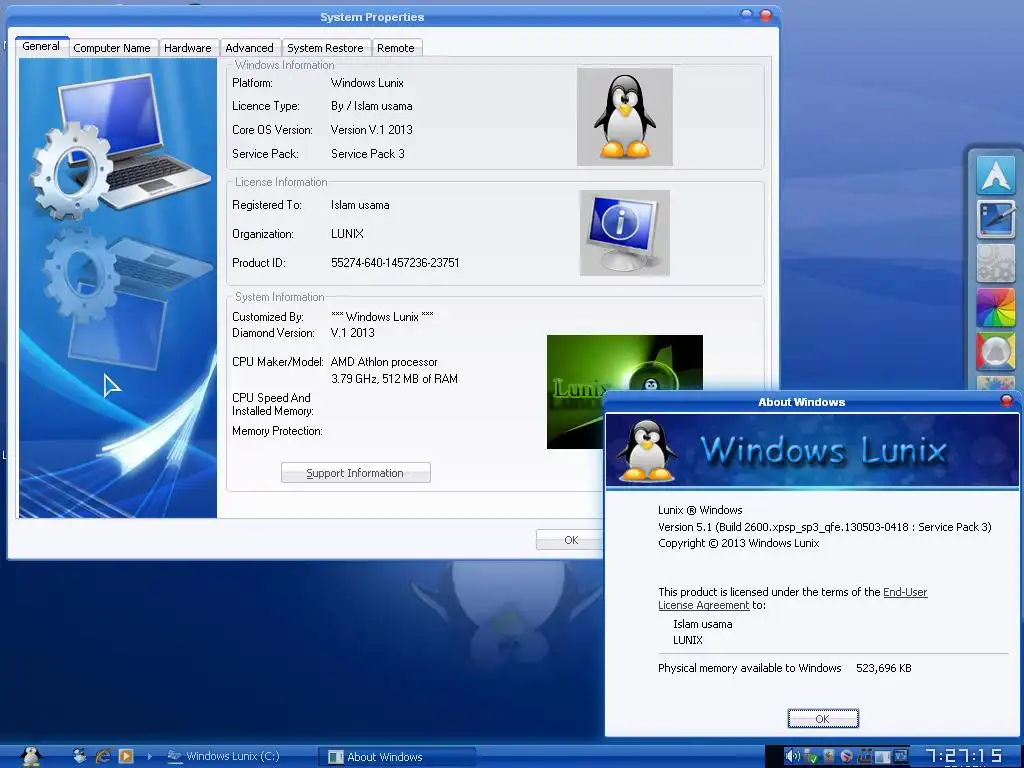The height and width of the screenshot is (768, 1024).
Task: Click the 7:27:15 taskbar clock
Action: [x=964, y=757]
